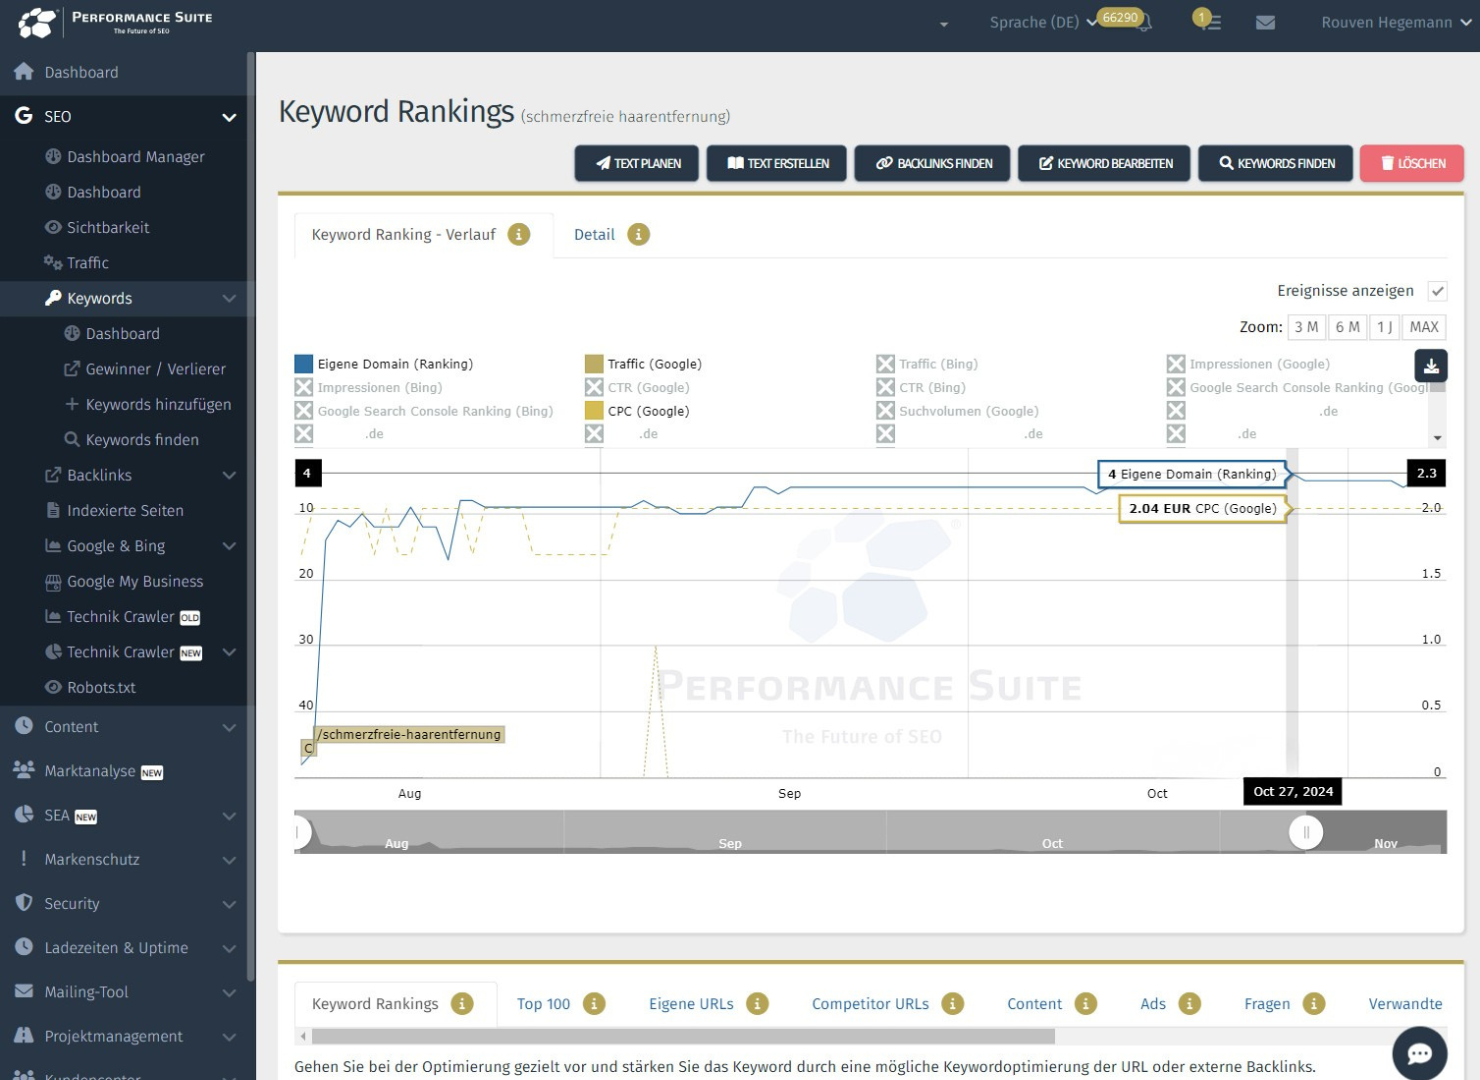Click info icon next to Top 100
Image resolution: width=1480 pixels, height=1080 pixels.
tap(594, 1003)
